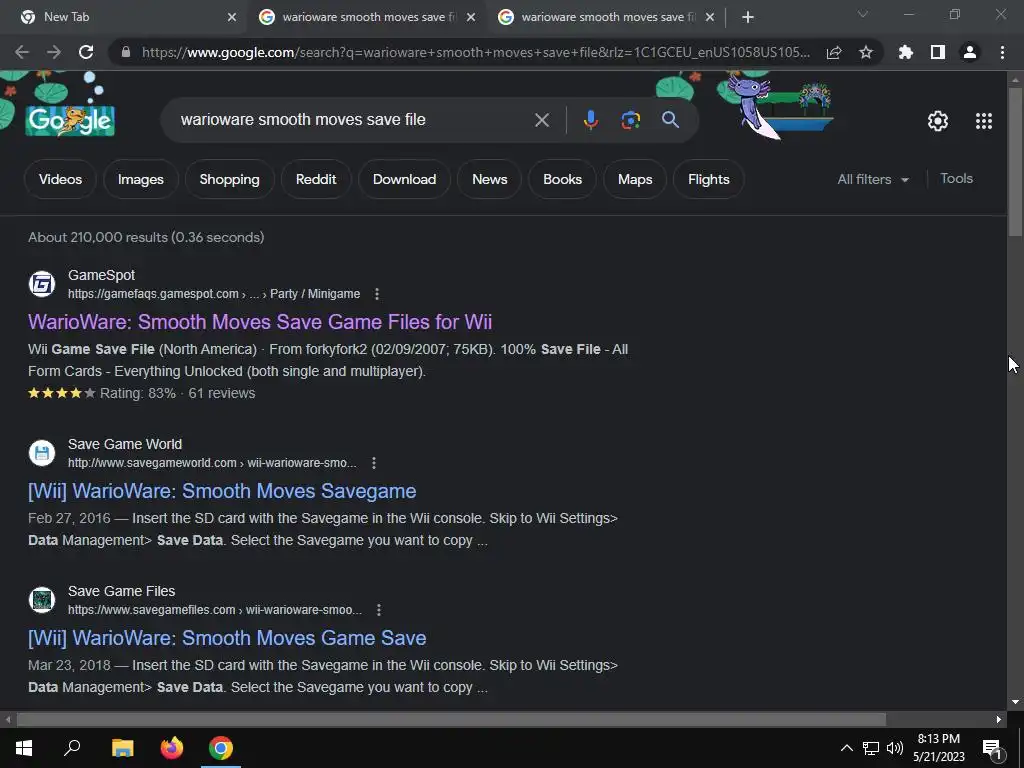Click the horizontal scrollbar right arrow
The height and width of the screenshot is (768, 1024).
click(999, 720)
